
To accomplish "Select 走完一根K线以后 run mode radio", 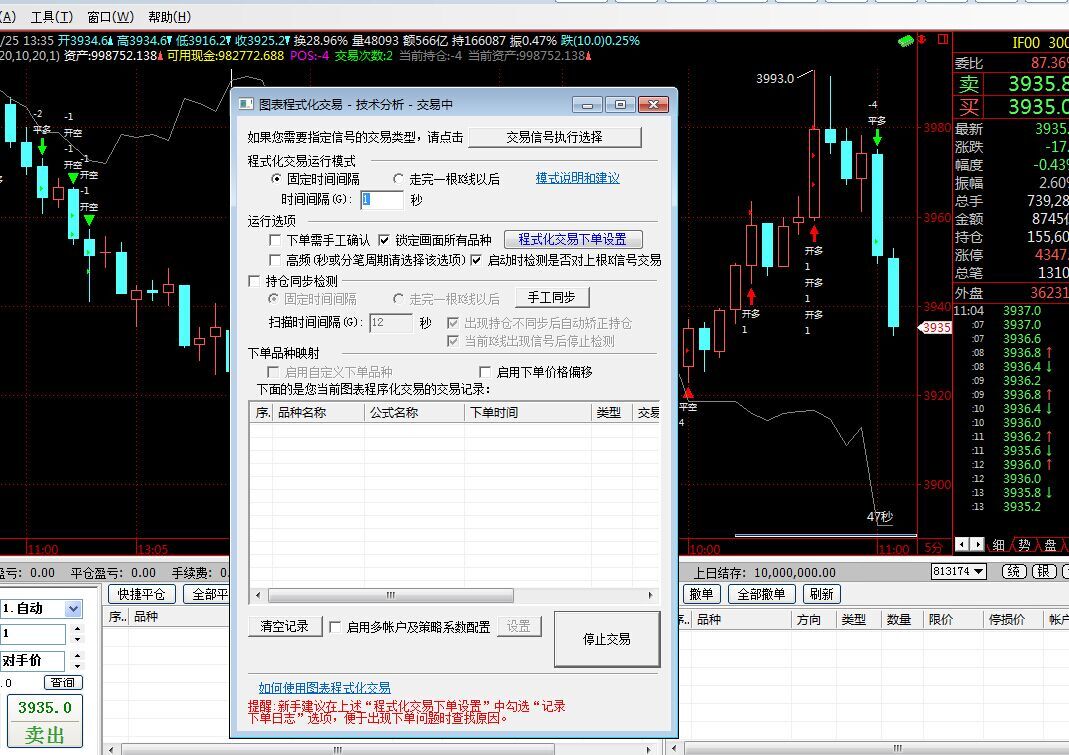I will point(398,179).
